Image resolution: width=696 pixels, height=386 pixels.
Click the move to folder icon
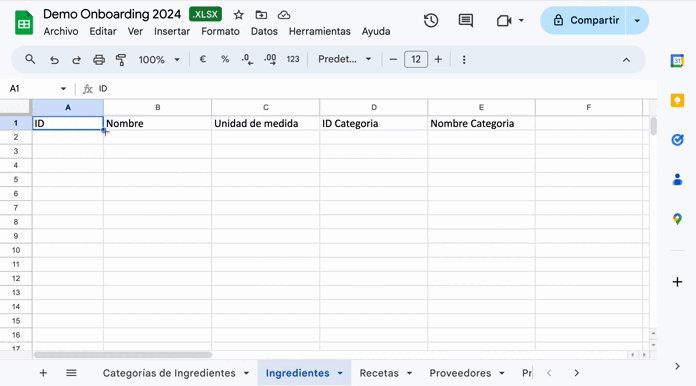tap(261, 15)
